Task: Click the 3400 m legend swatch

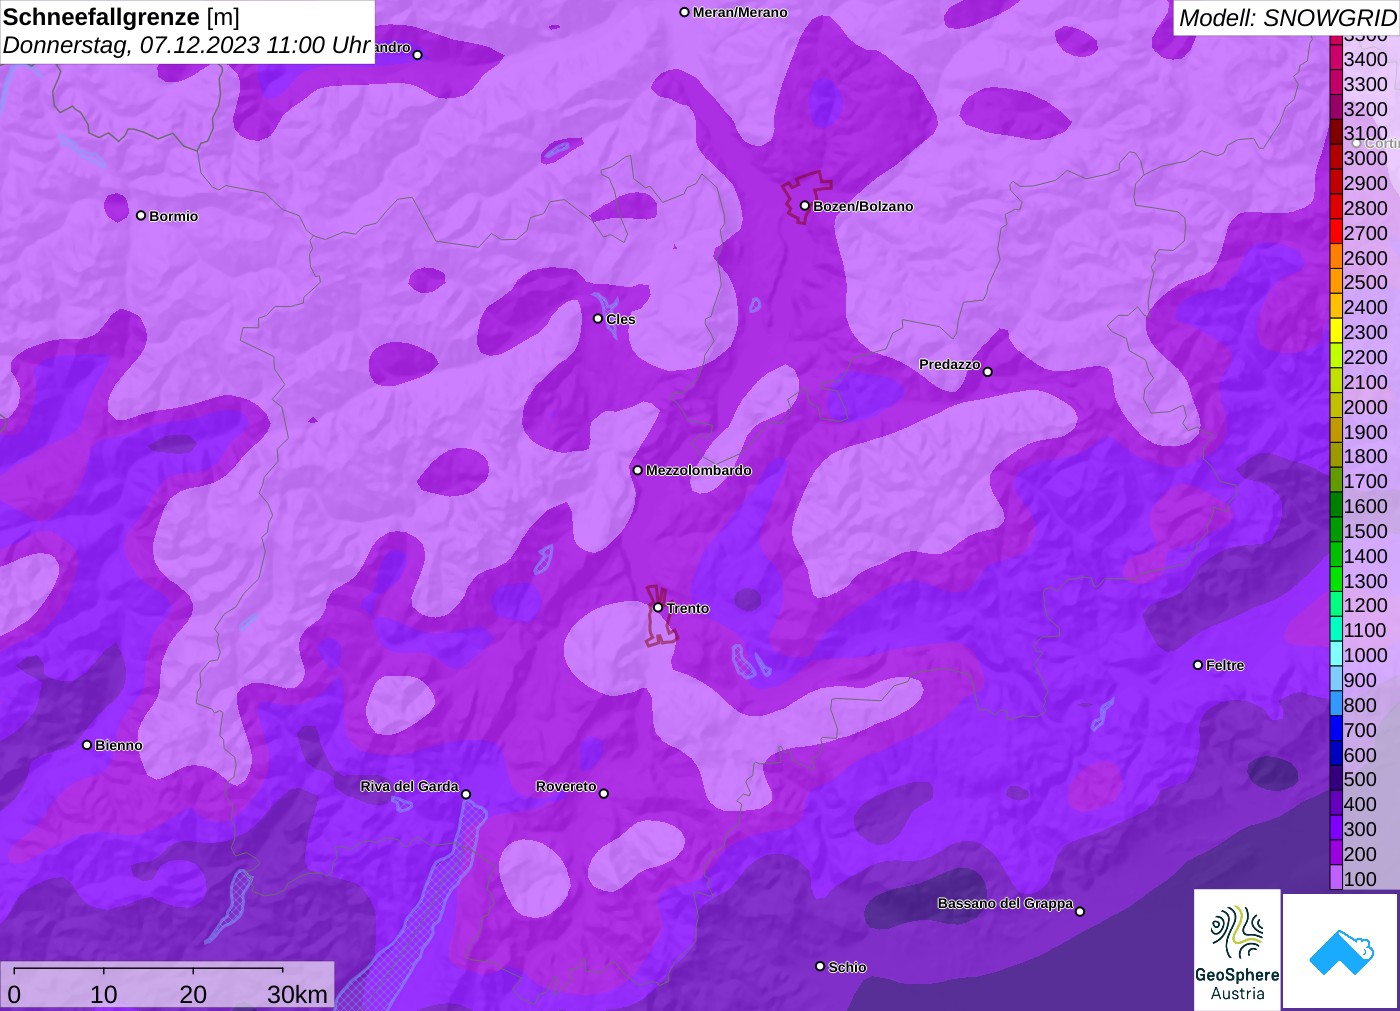Action: [1336, 59]
